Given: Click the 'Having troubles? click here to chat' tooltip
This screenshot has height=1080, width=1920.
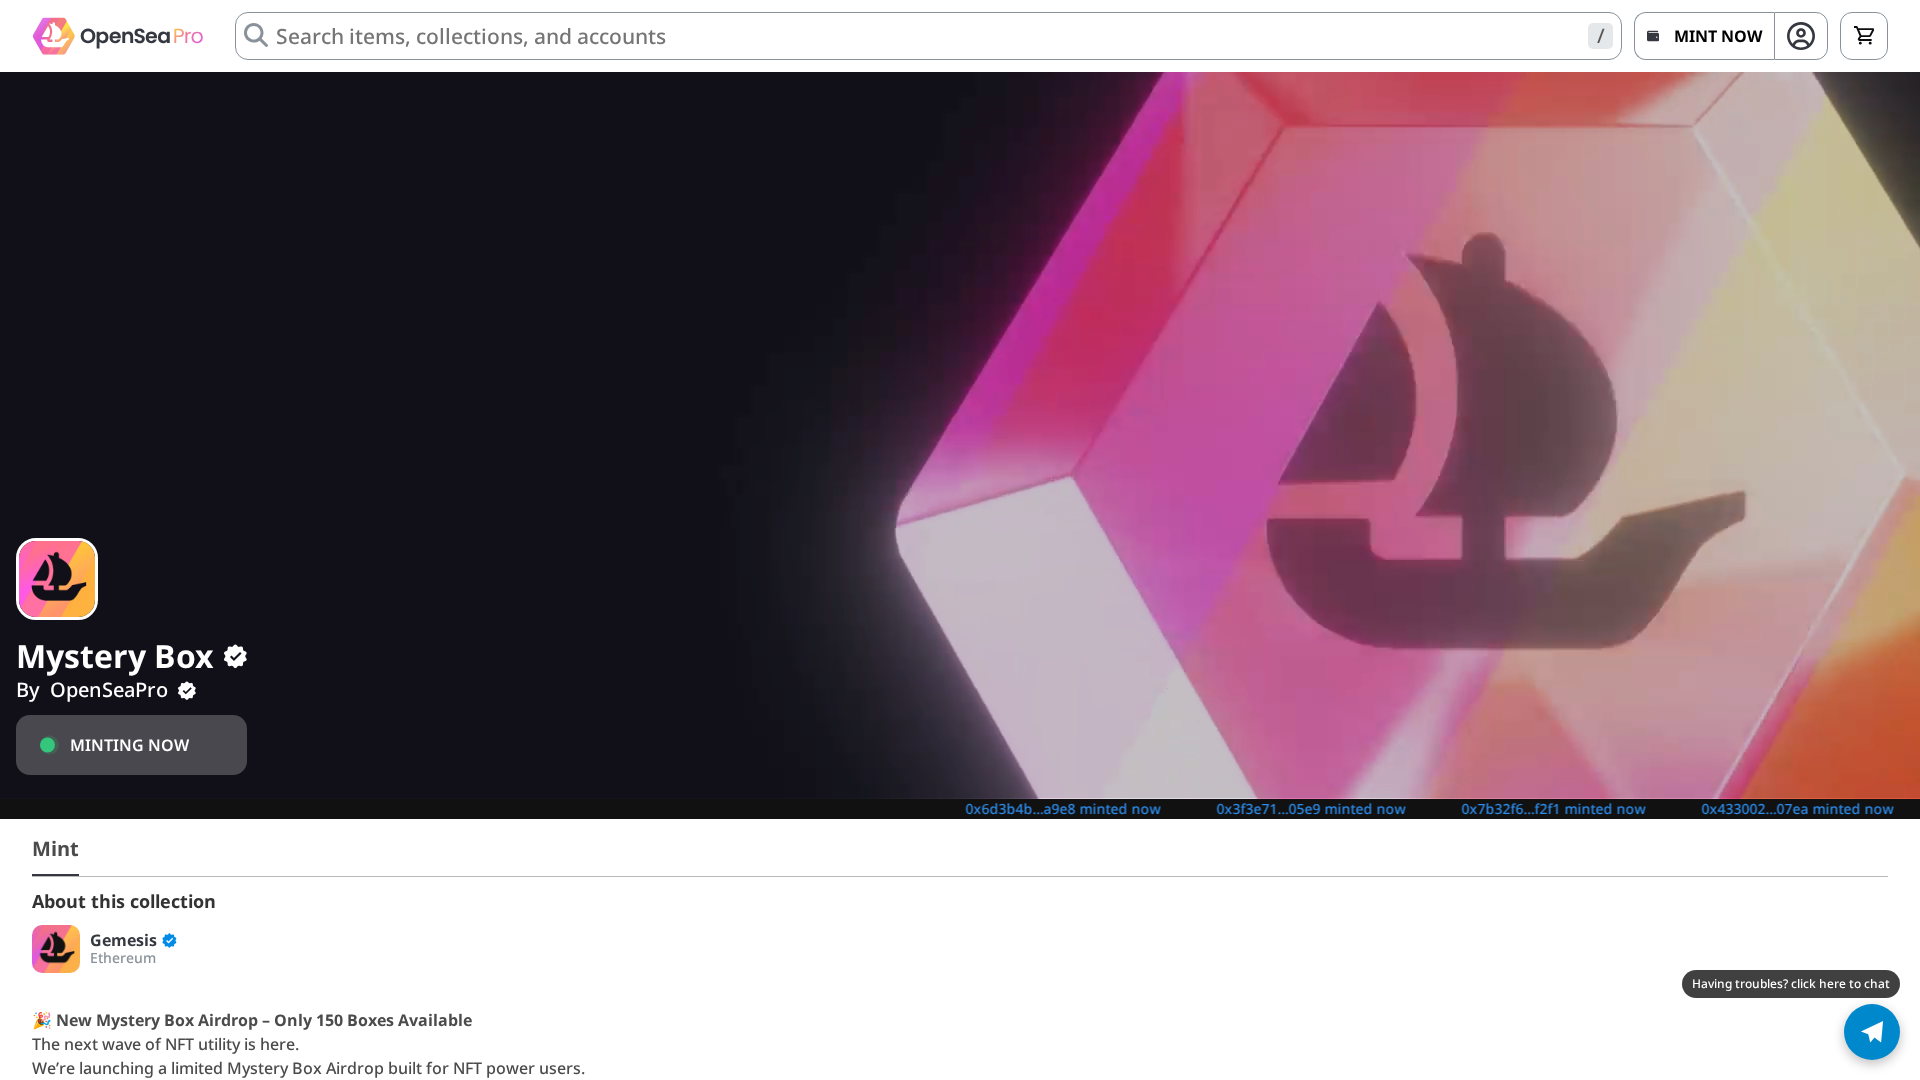Looking at the screenshot, I should pos(1791,984).
